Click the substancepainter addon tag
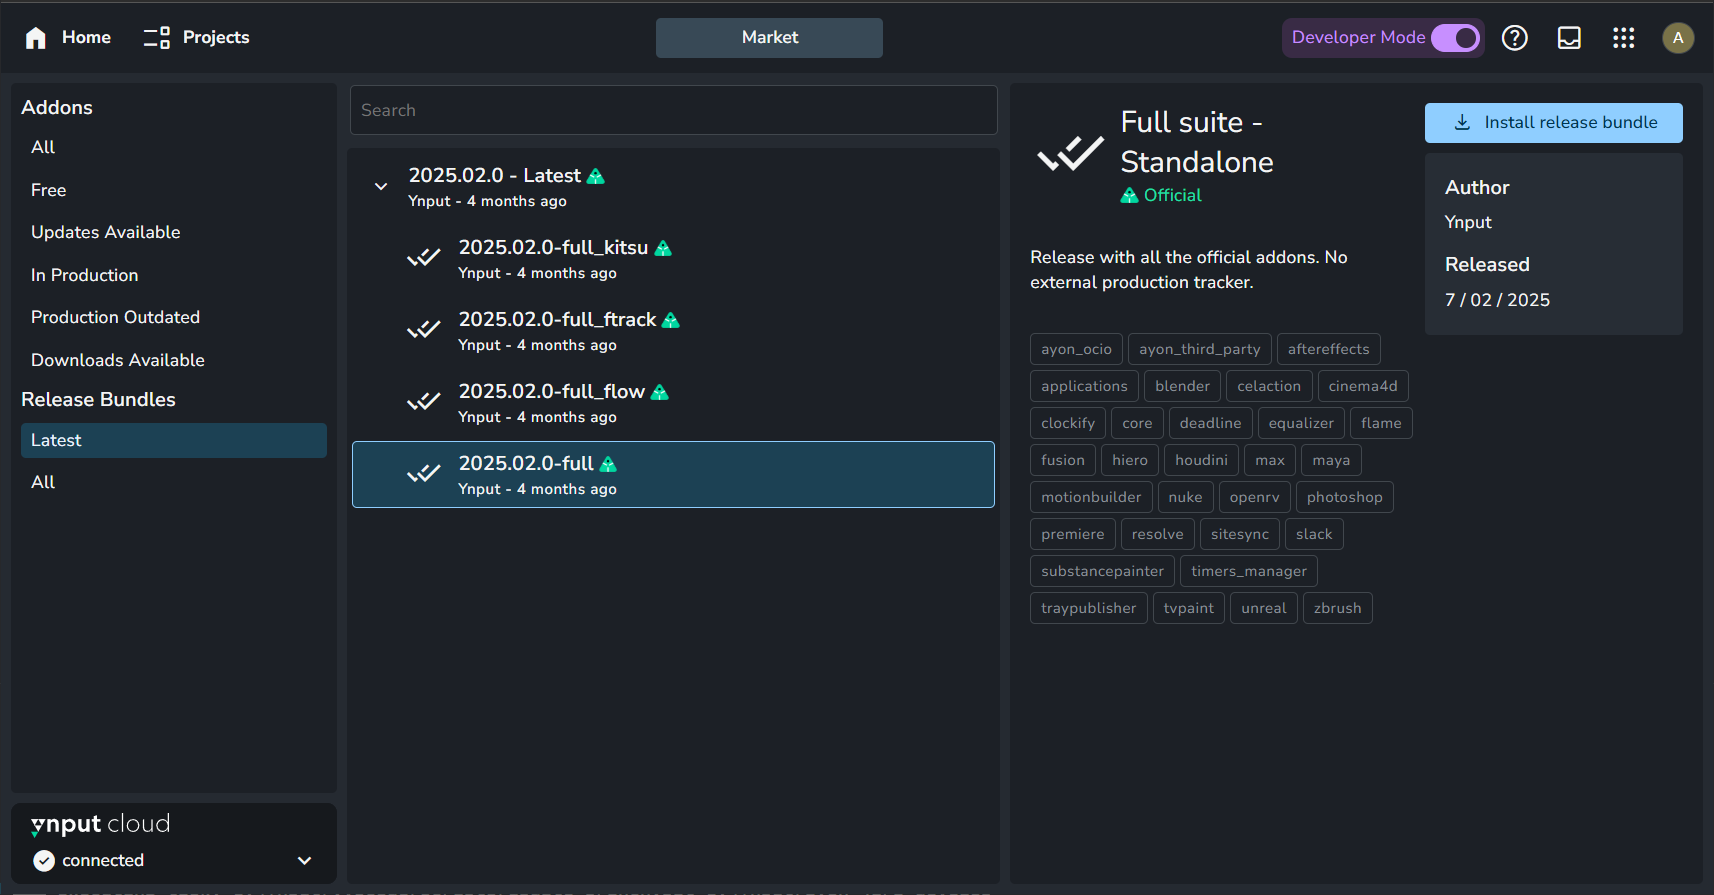The height and width of the screenshot is (895, 1714). coord(1102,571)
